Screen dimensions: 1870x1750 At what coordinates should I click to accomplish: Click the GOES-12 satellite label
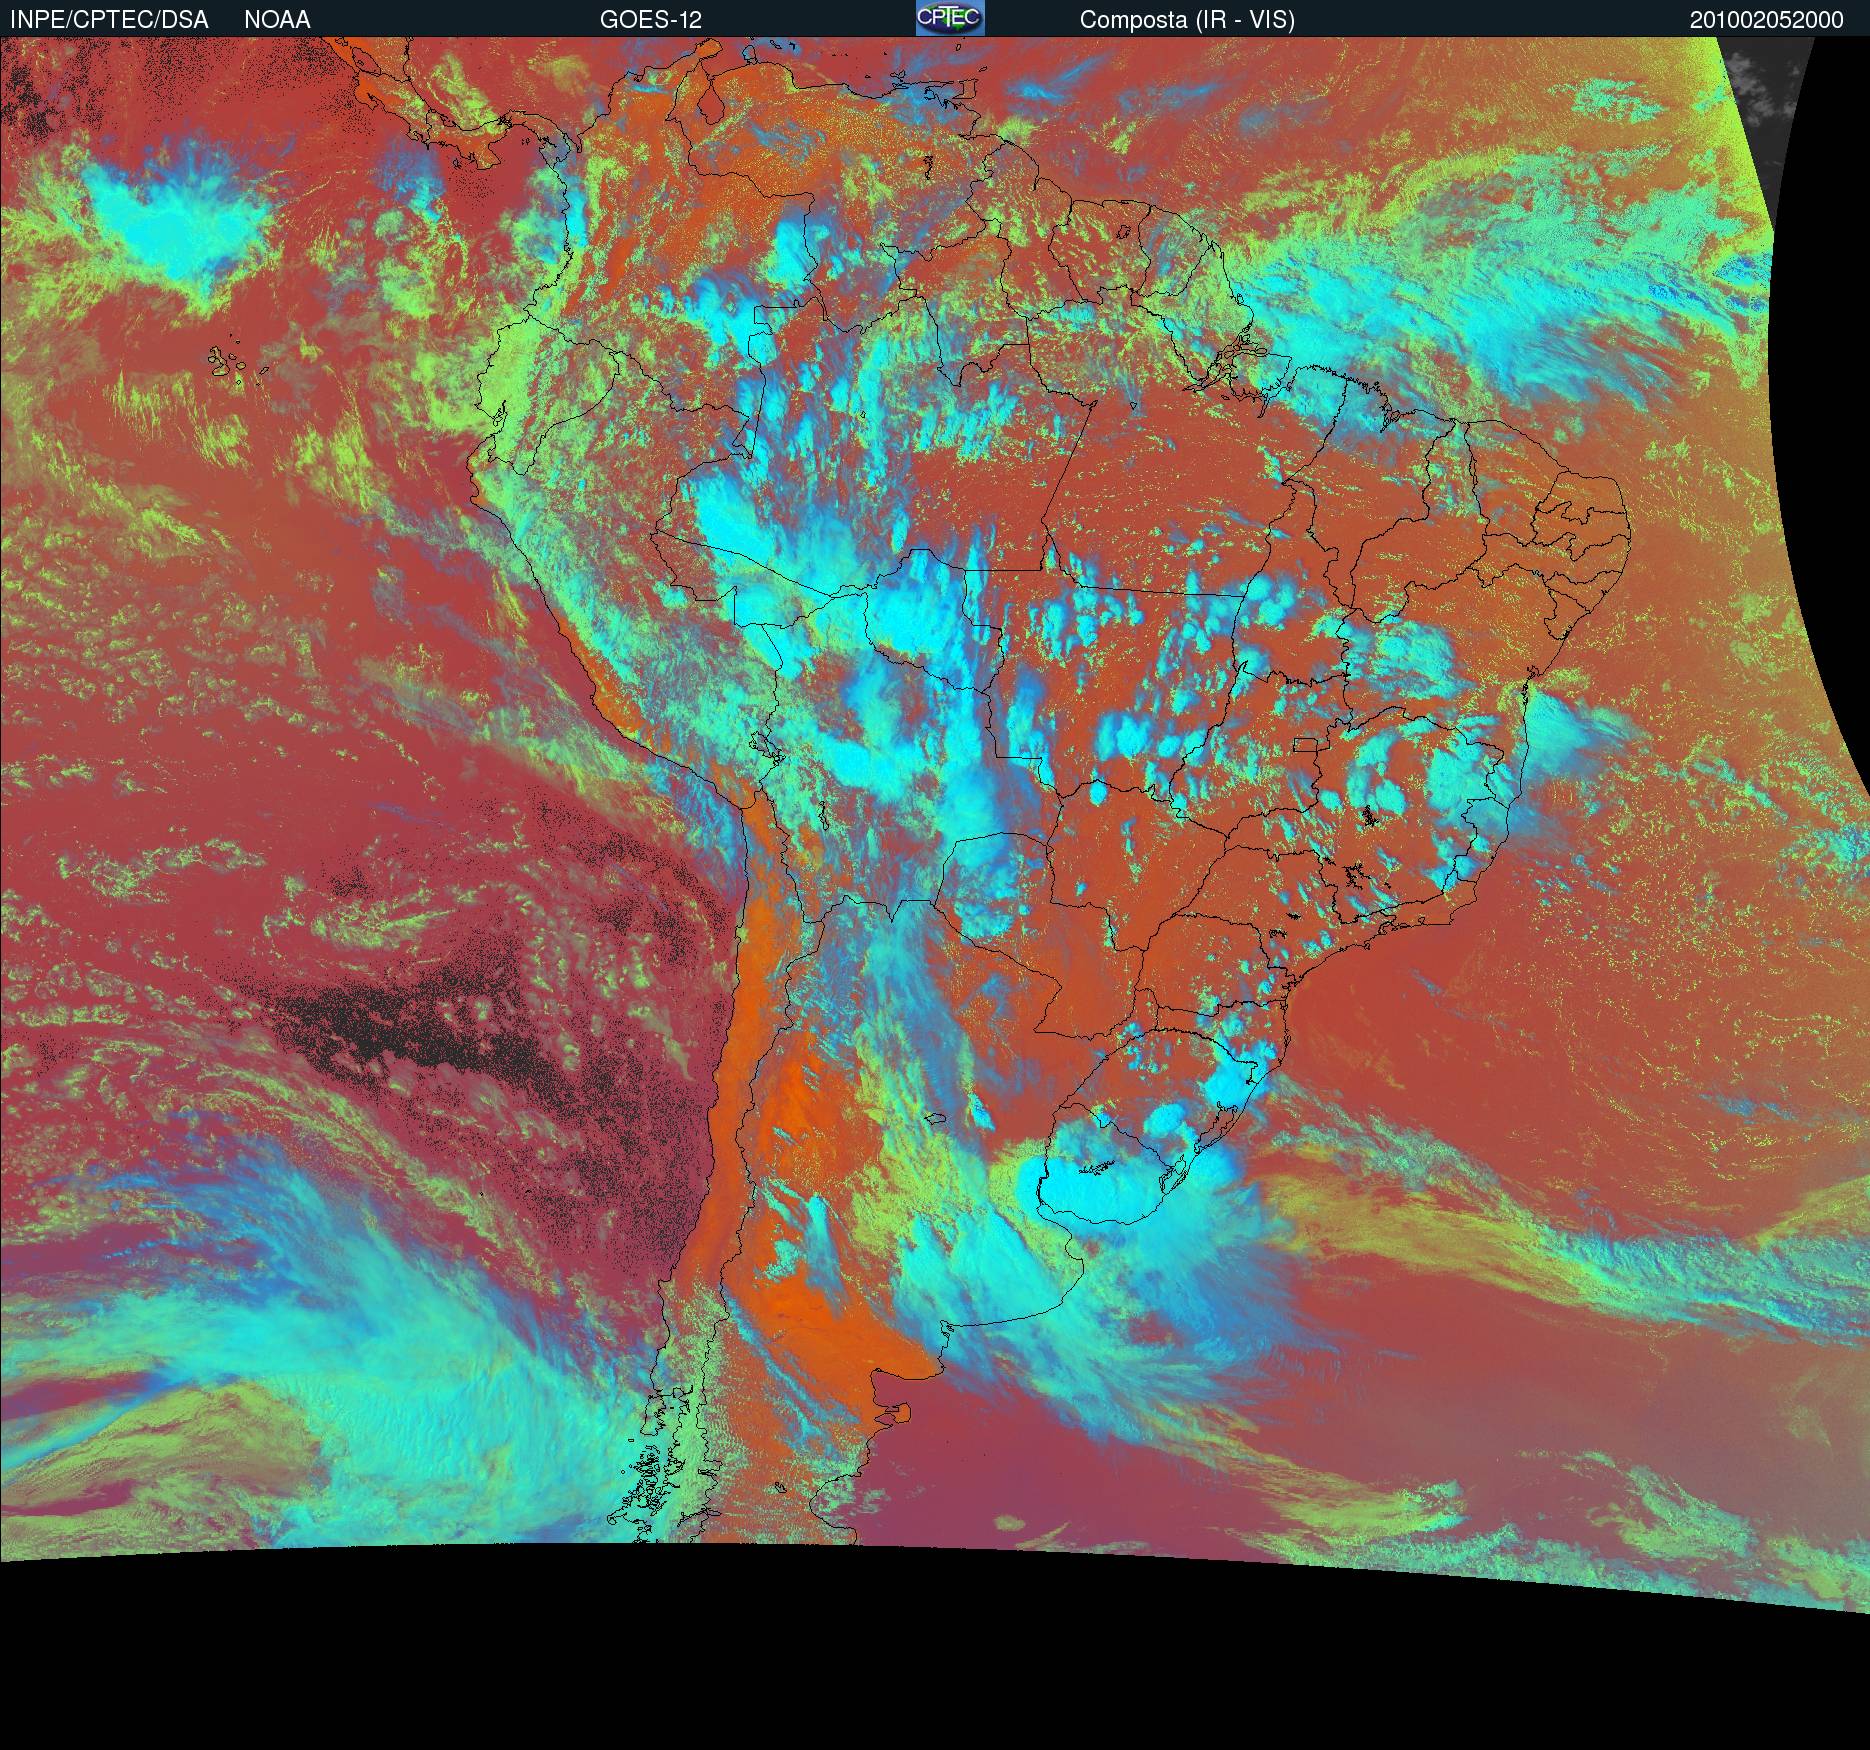(650, 20)
